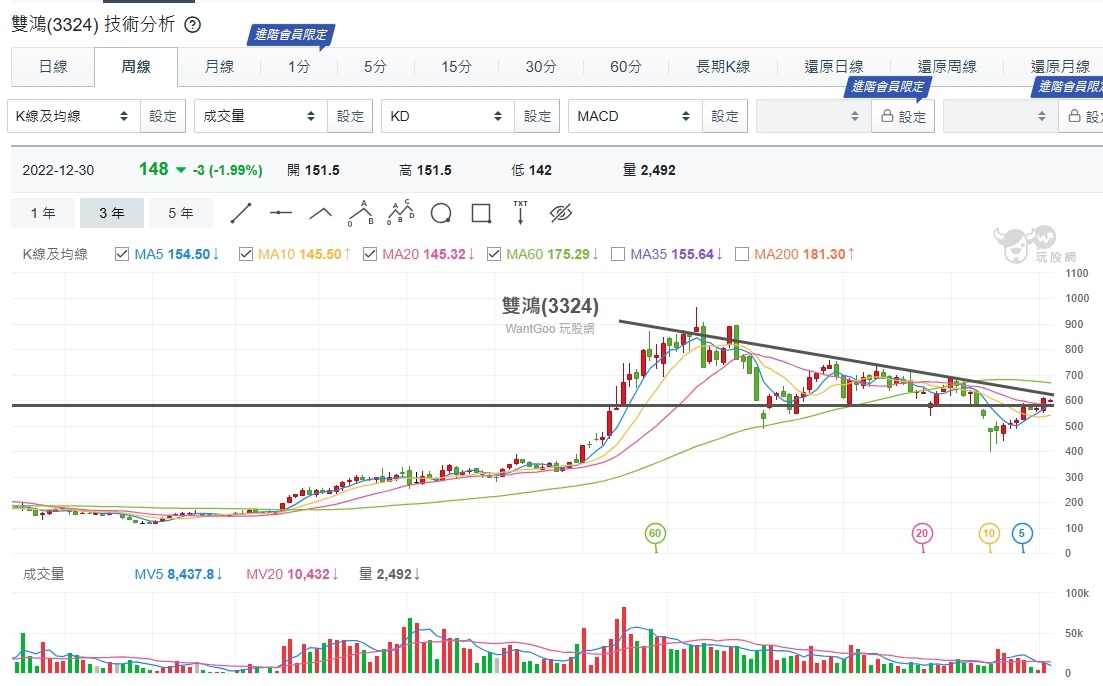Click the closing price 148
Image resolution: width=1103 pixels, height=686 pixels.
pos(153,170)
